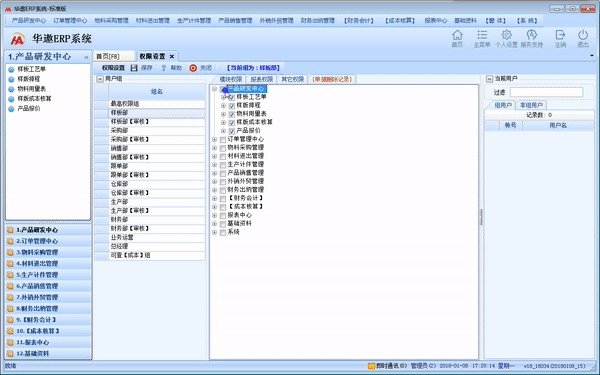Check the 报表中心 permission checkbox

[x=223, y=216]
